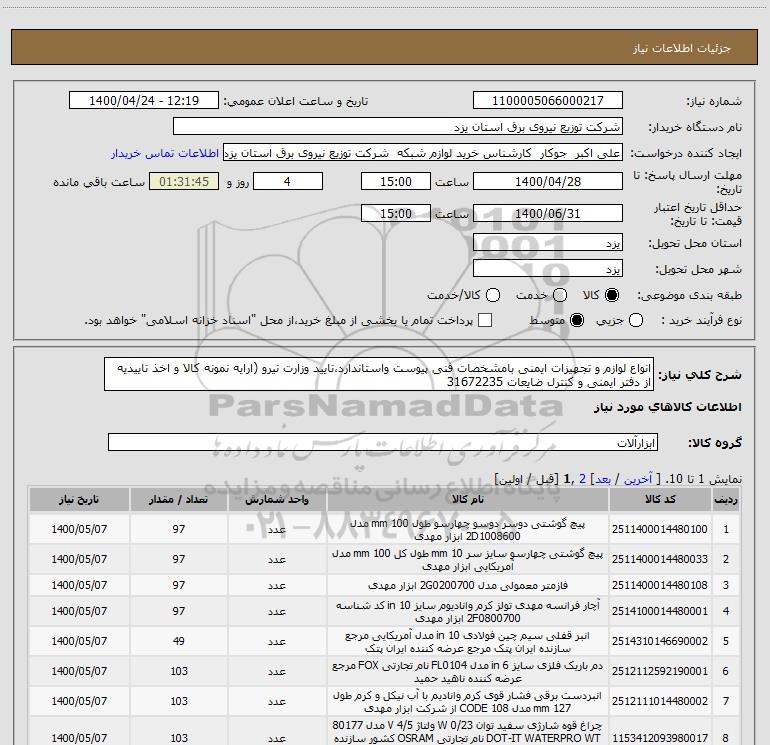
Task: Click the پیچ گوشتی چهارسو سایز سر 10 name
Action: coord(468,560)
